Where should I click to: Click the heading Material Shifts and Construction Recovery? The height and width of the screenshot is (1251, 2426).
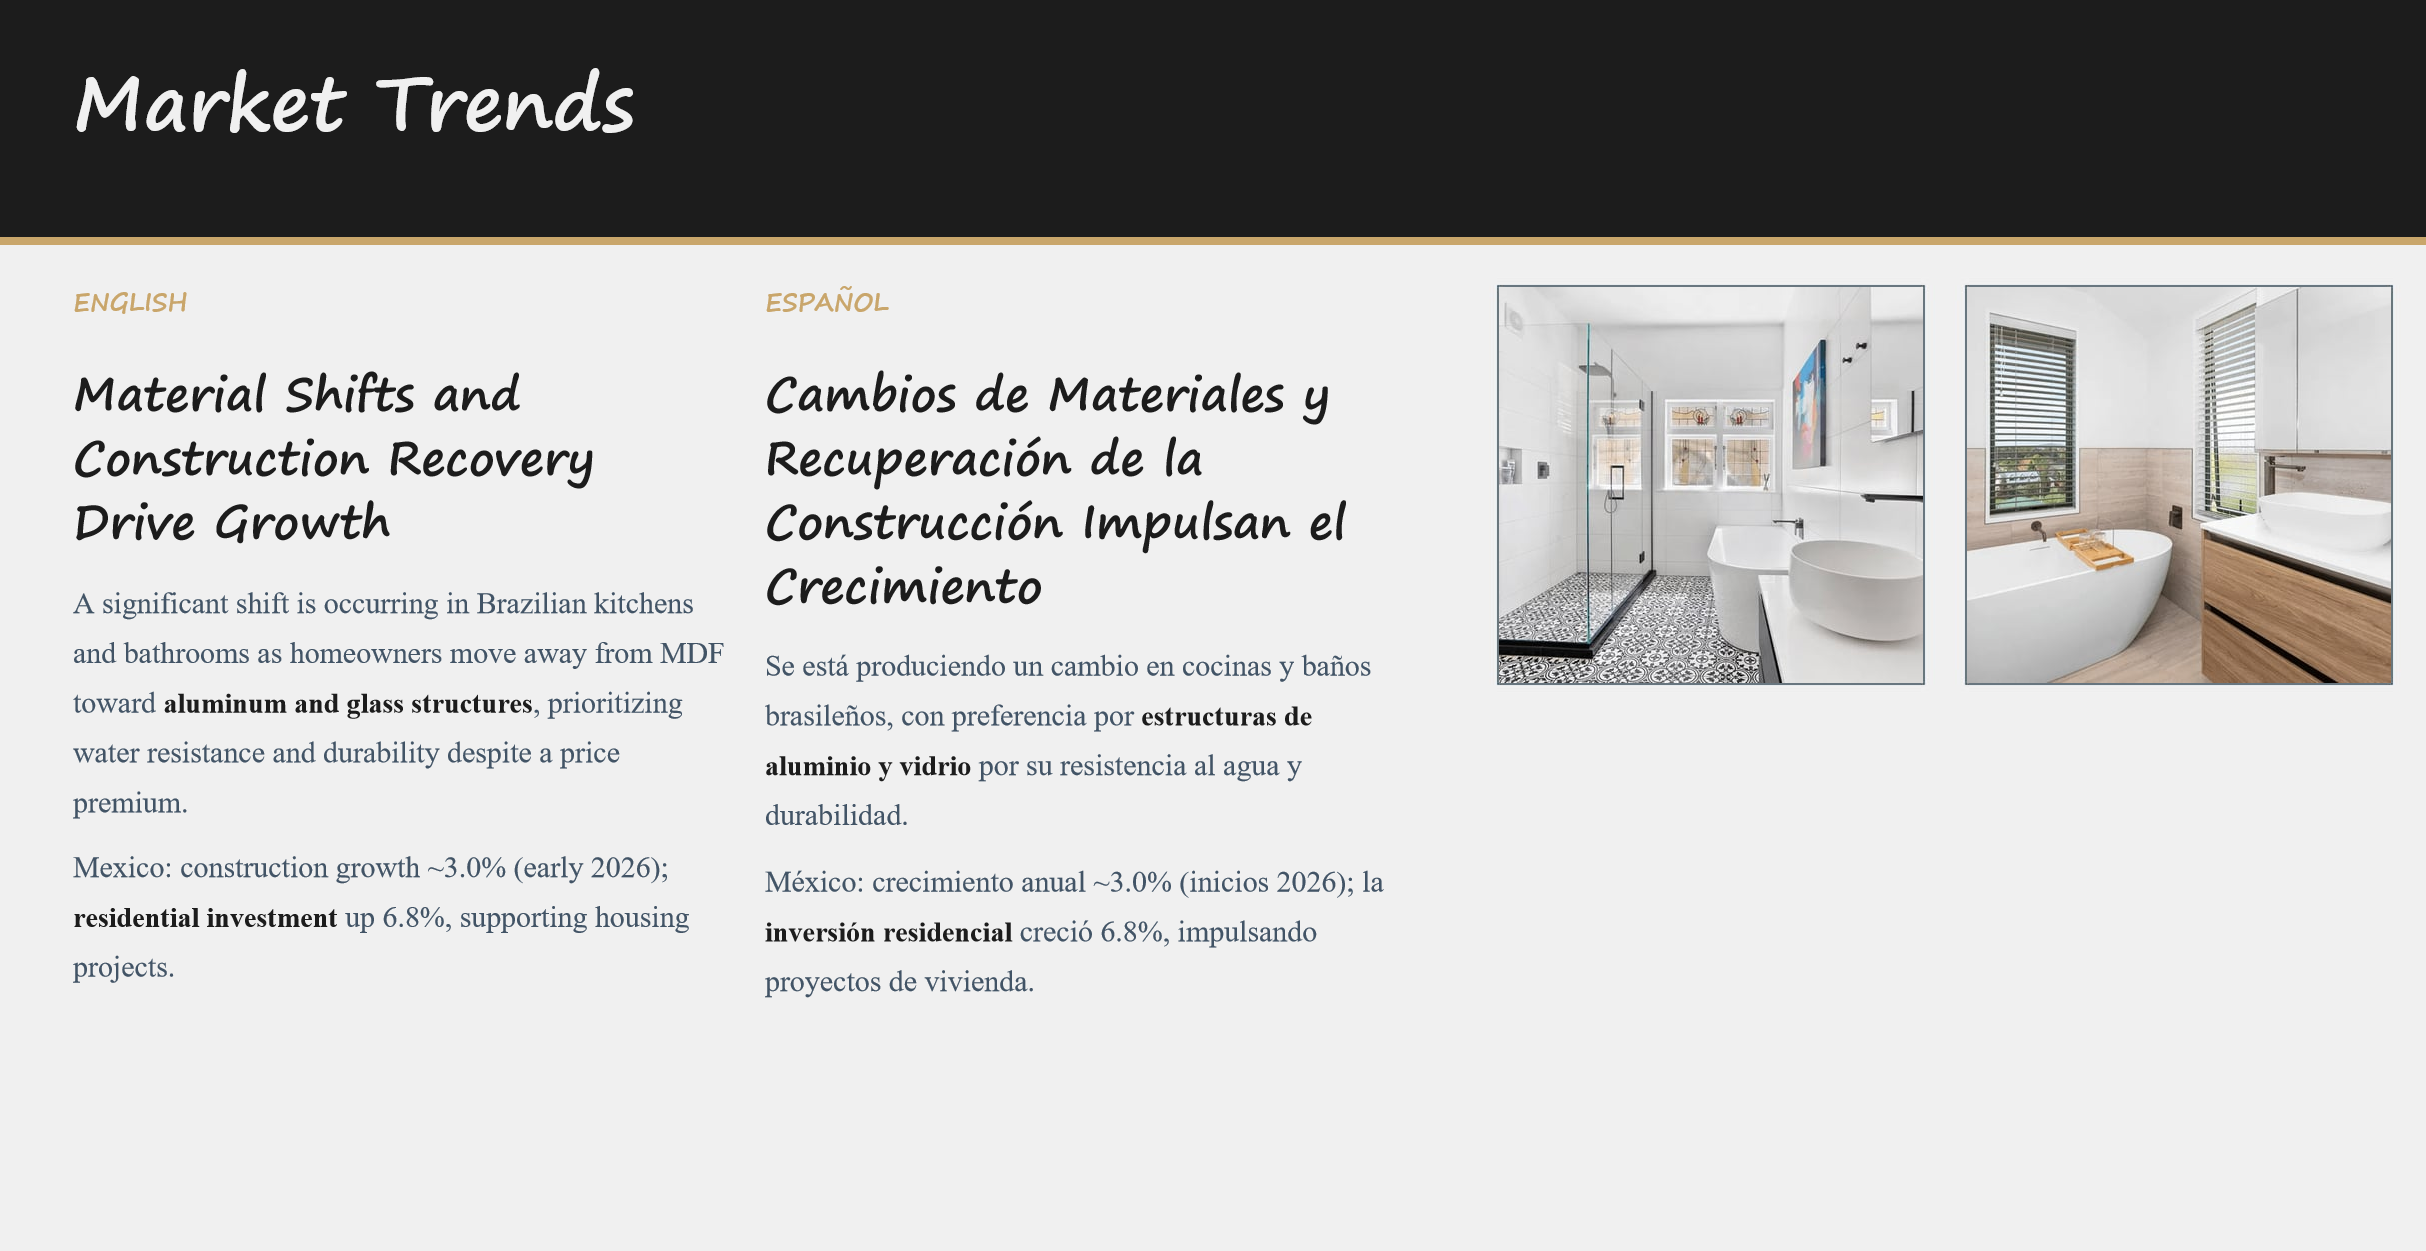click(x=332, y=458)
